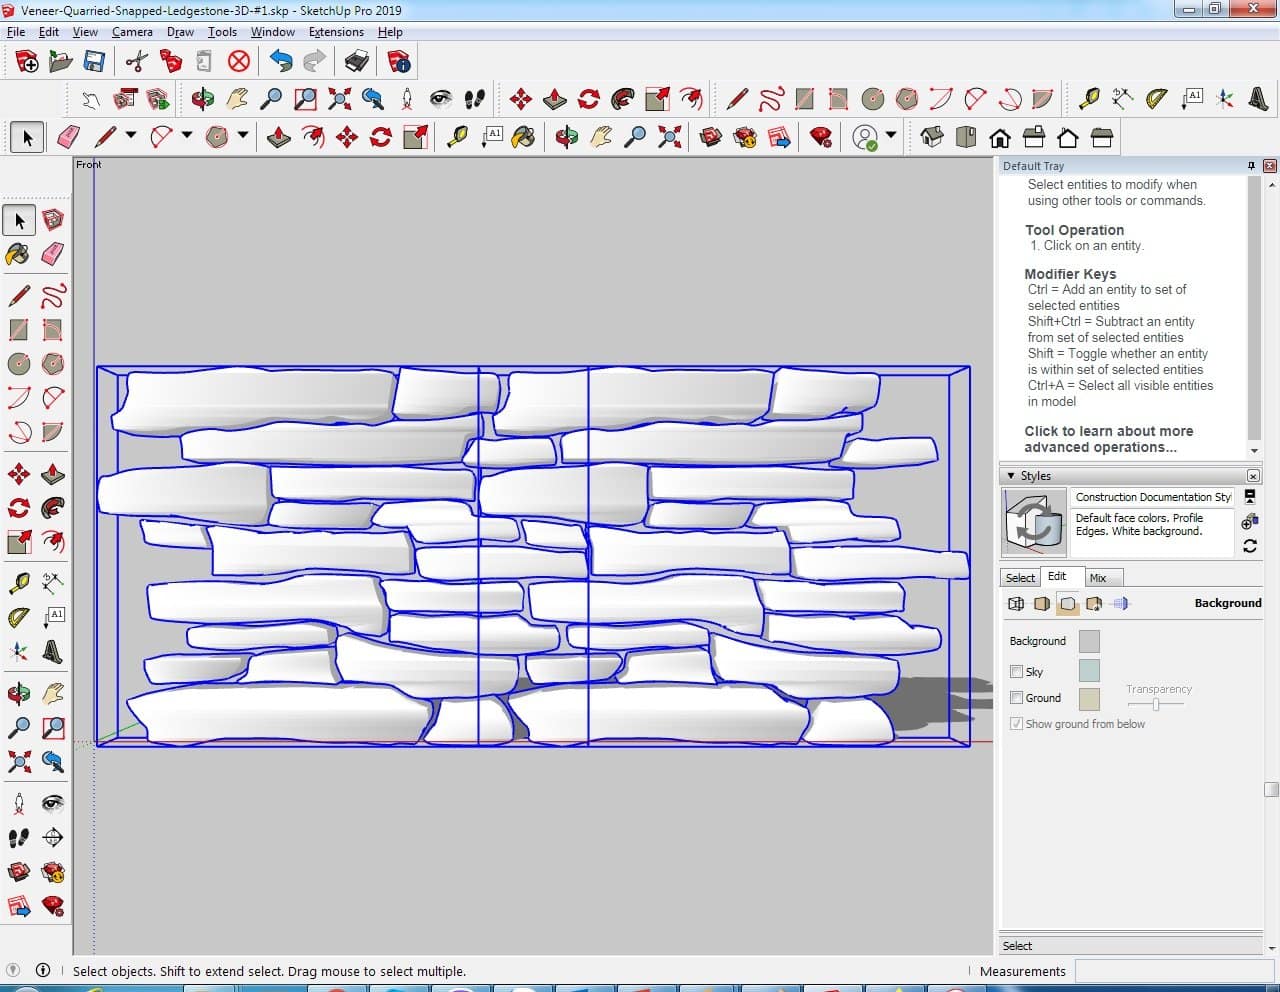Click the Save file icon

[94, 62]
